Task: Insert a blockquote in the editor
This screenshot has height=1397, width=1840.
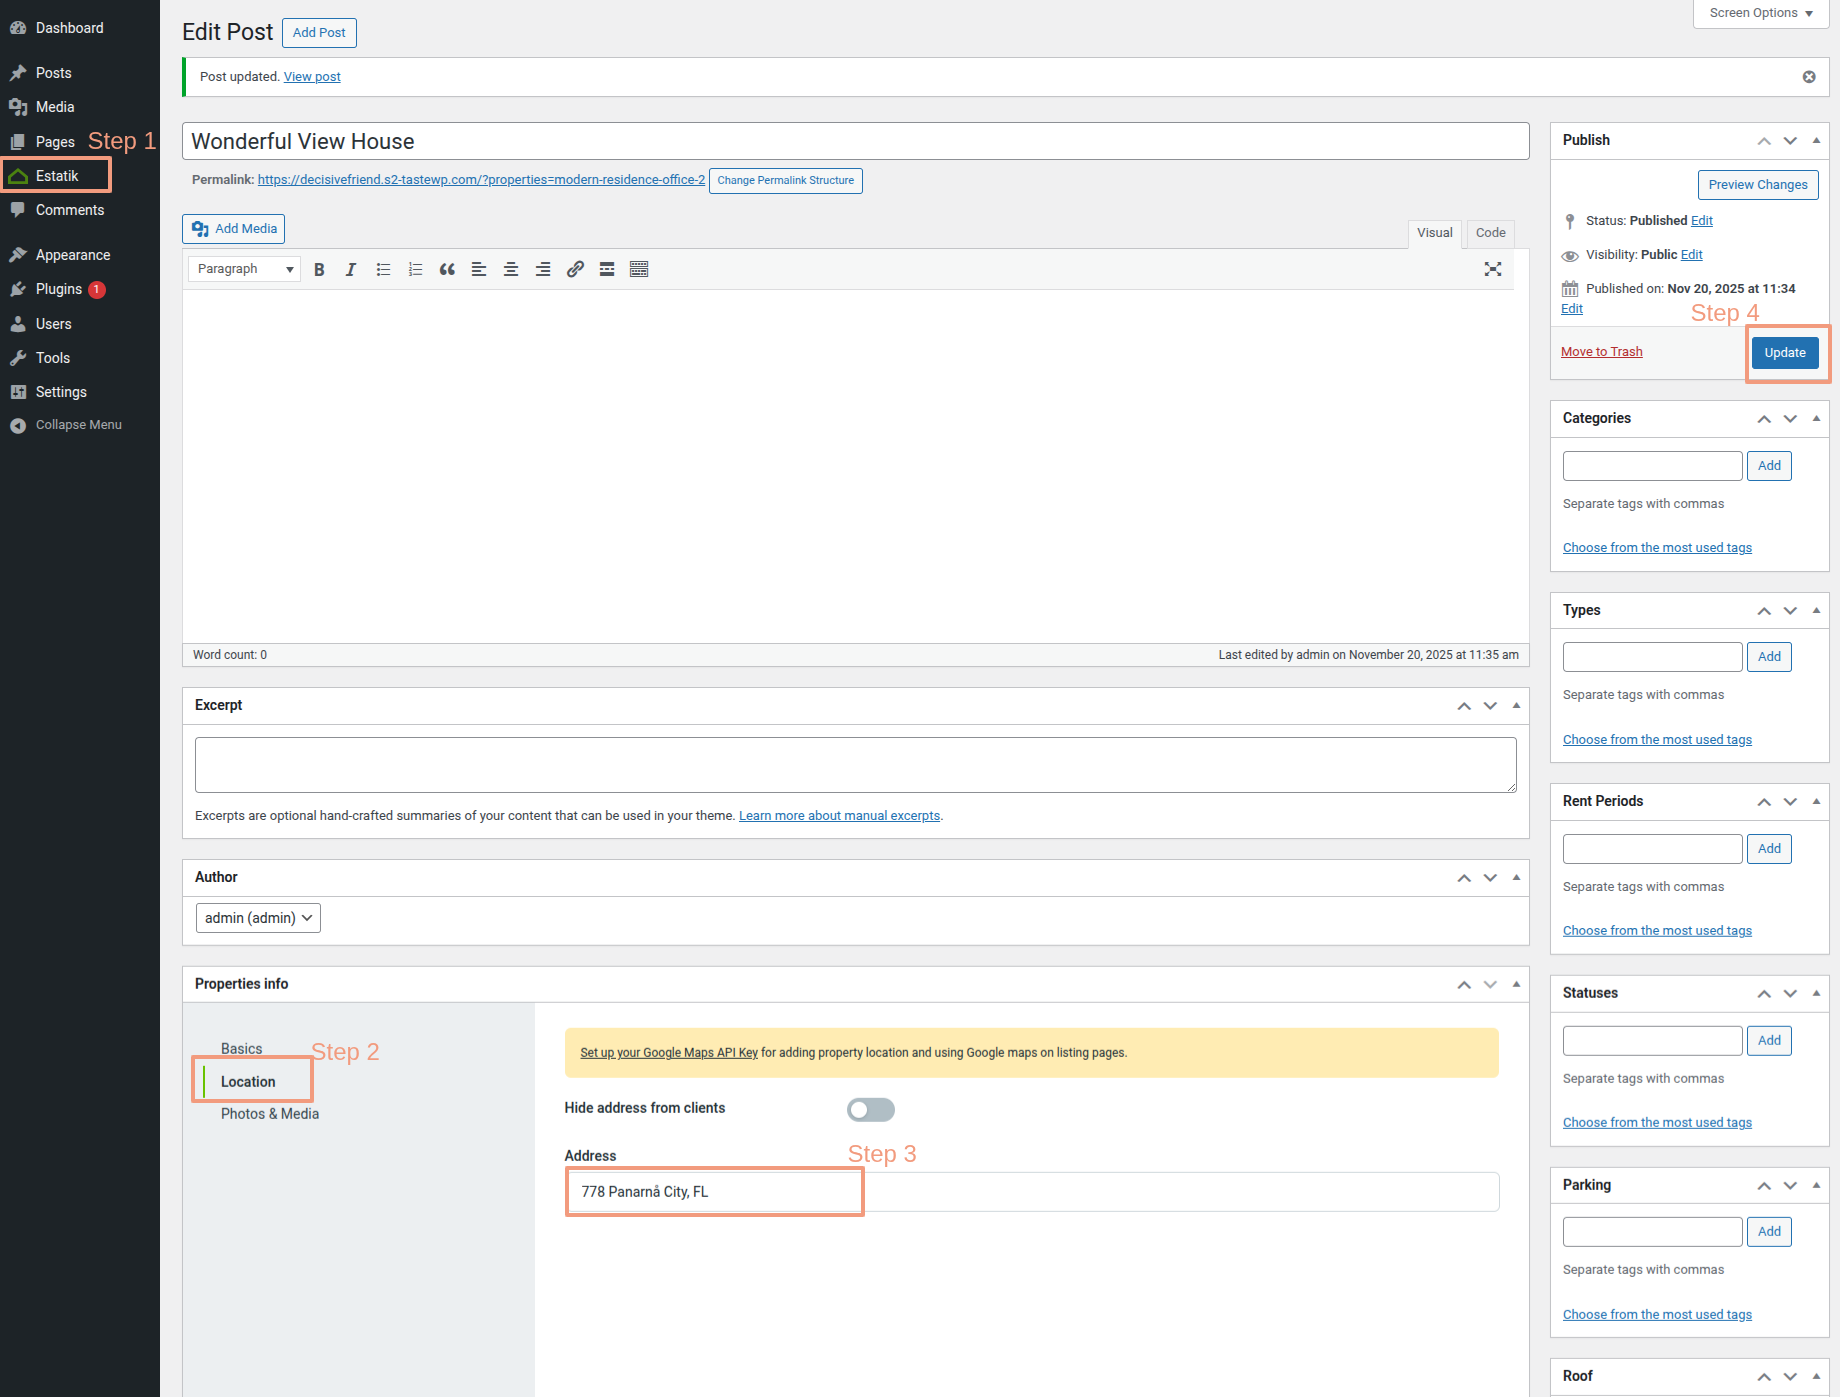Action: (x=447, y=270)
